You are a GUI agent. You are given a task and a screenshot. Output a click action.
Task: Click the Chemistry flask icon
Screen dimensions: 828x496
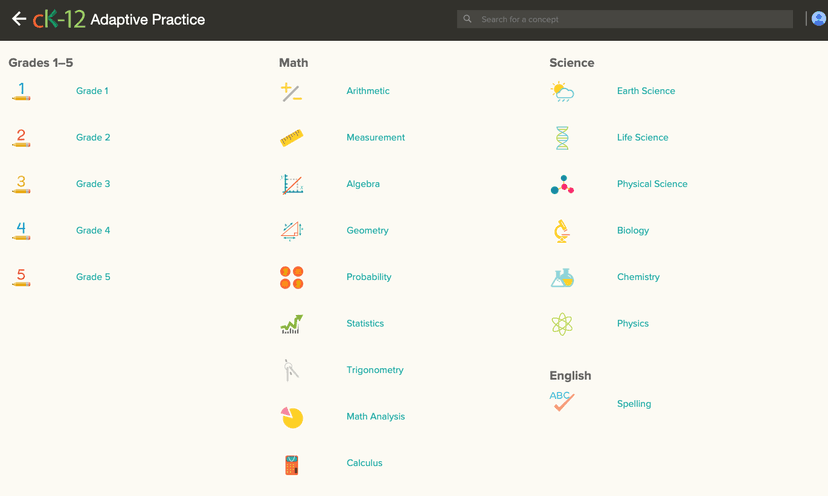point(562,278)
